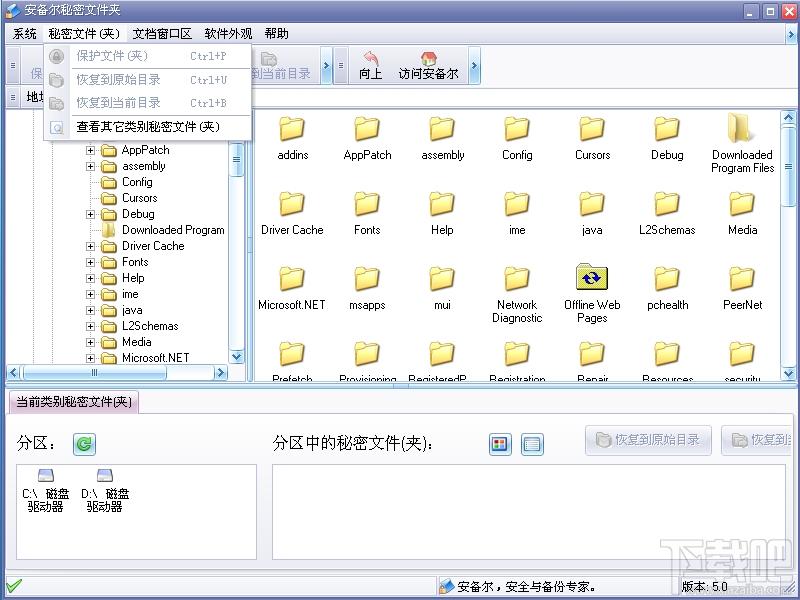The image size is (800, 600).
Task: Choose 保护文件(夹) menu entry
Action: pyautogui.click(x=148, y=56)
